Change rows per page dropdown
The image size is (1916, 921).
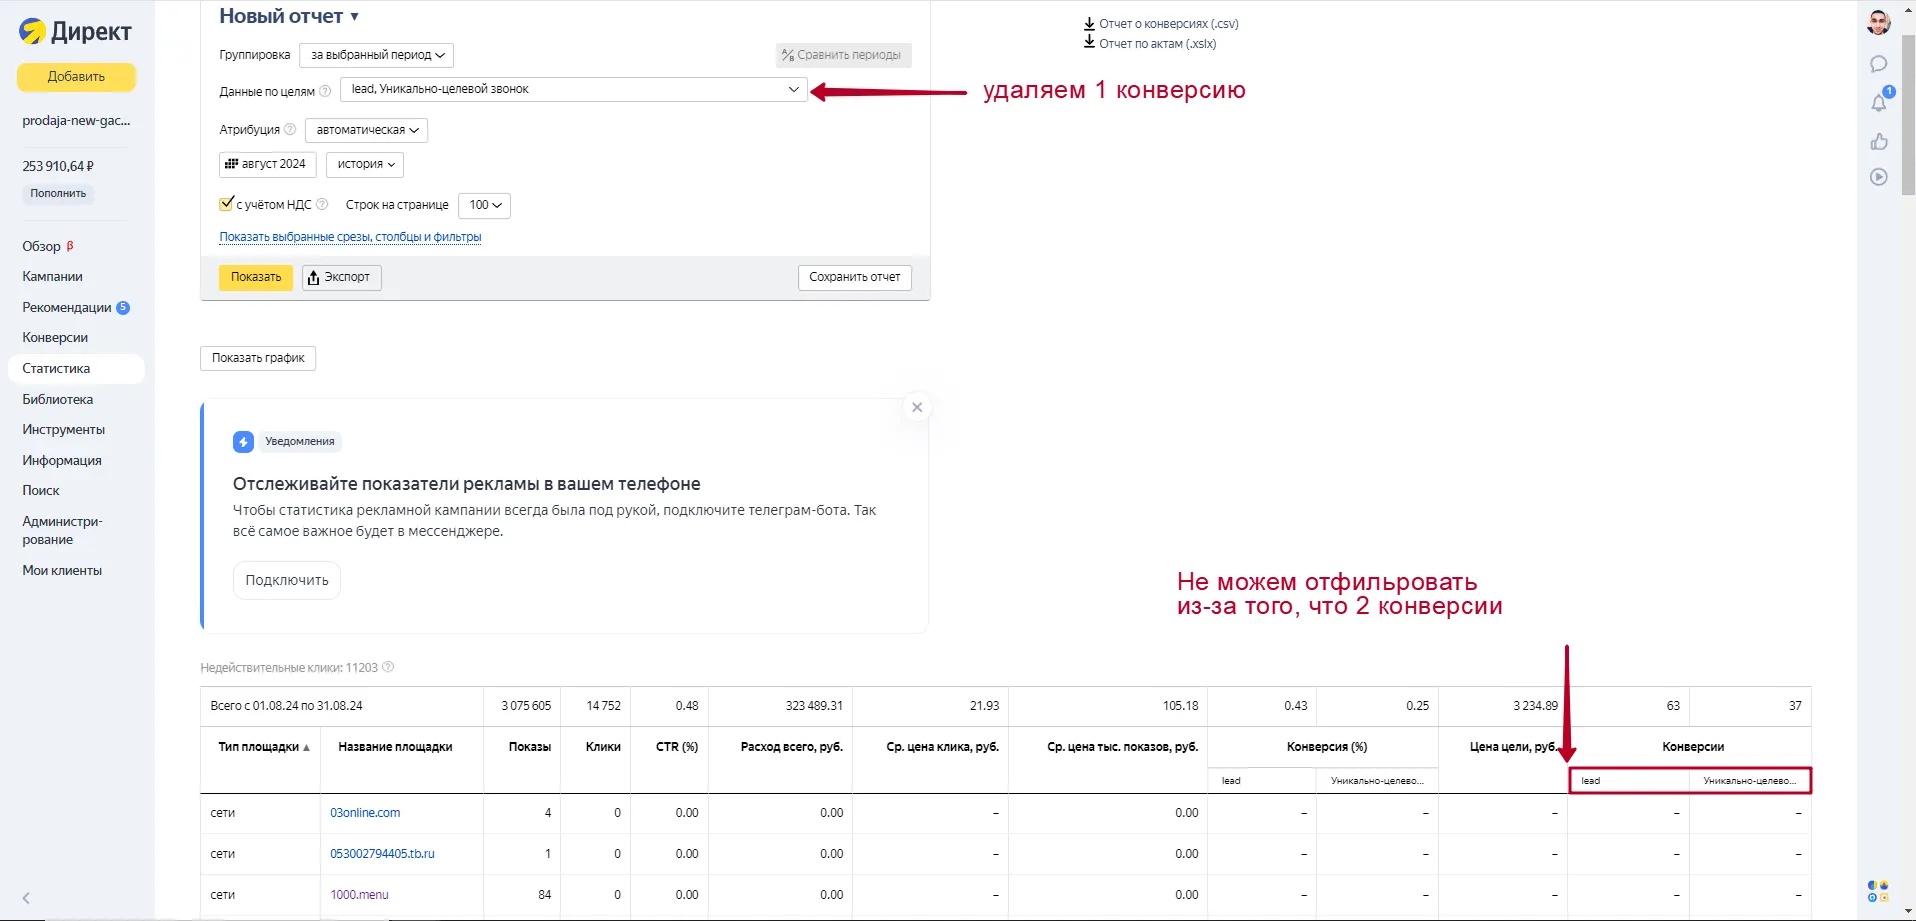pos(484,205)
